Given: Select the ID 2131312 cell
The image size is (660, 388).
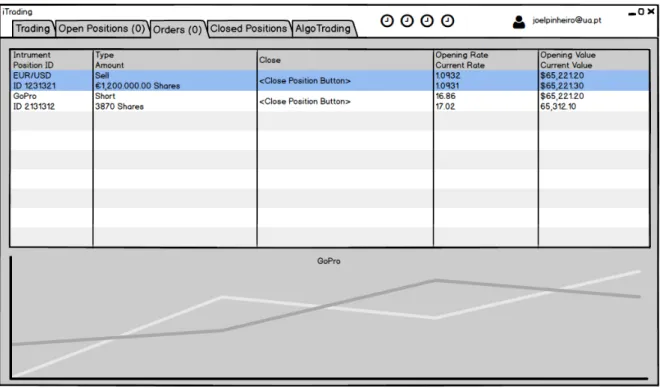Looking at the screenshot, I should tap(34, 106).
